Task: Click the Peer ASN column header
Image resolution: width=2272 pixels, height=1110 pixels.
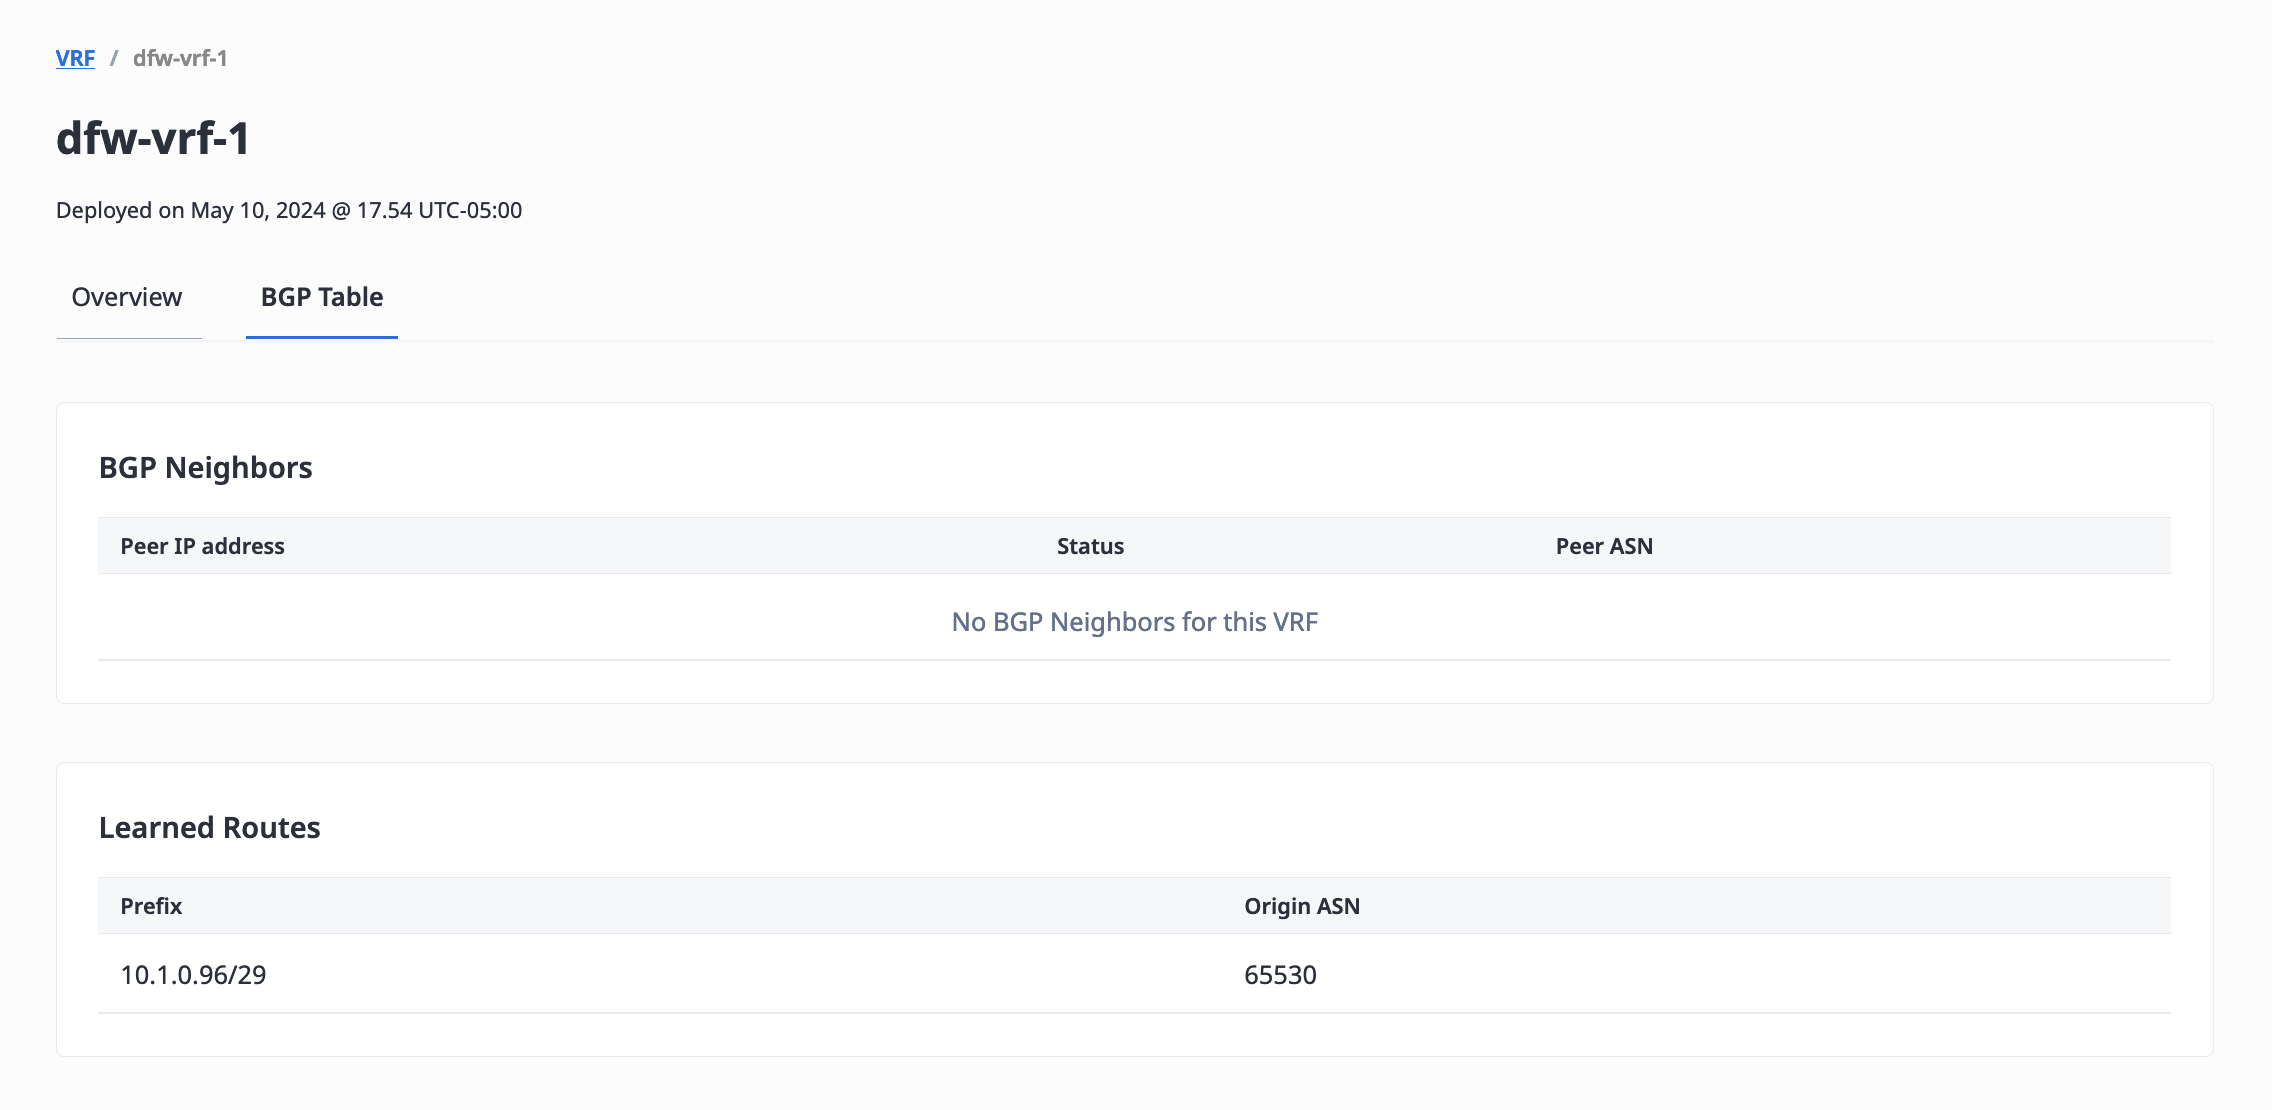Action: tap(1604, 546)
